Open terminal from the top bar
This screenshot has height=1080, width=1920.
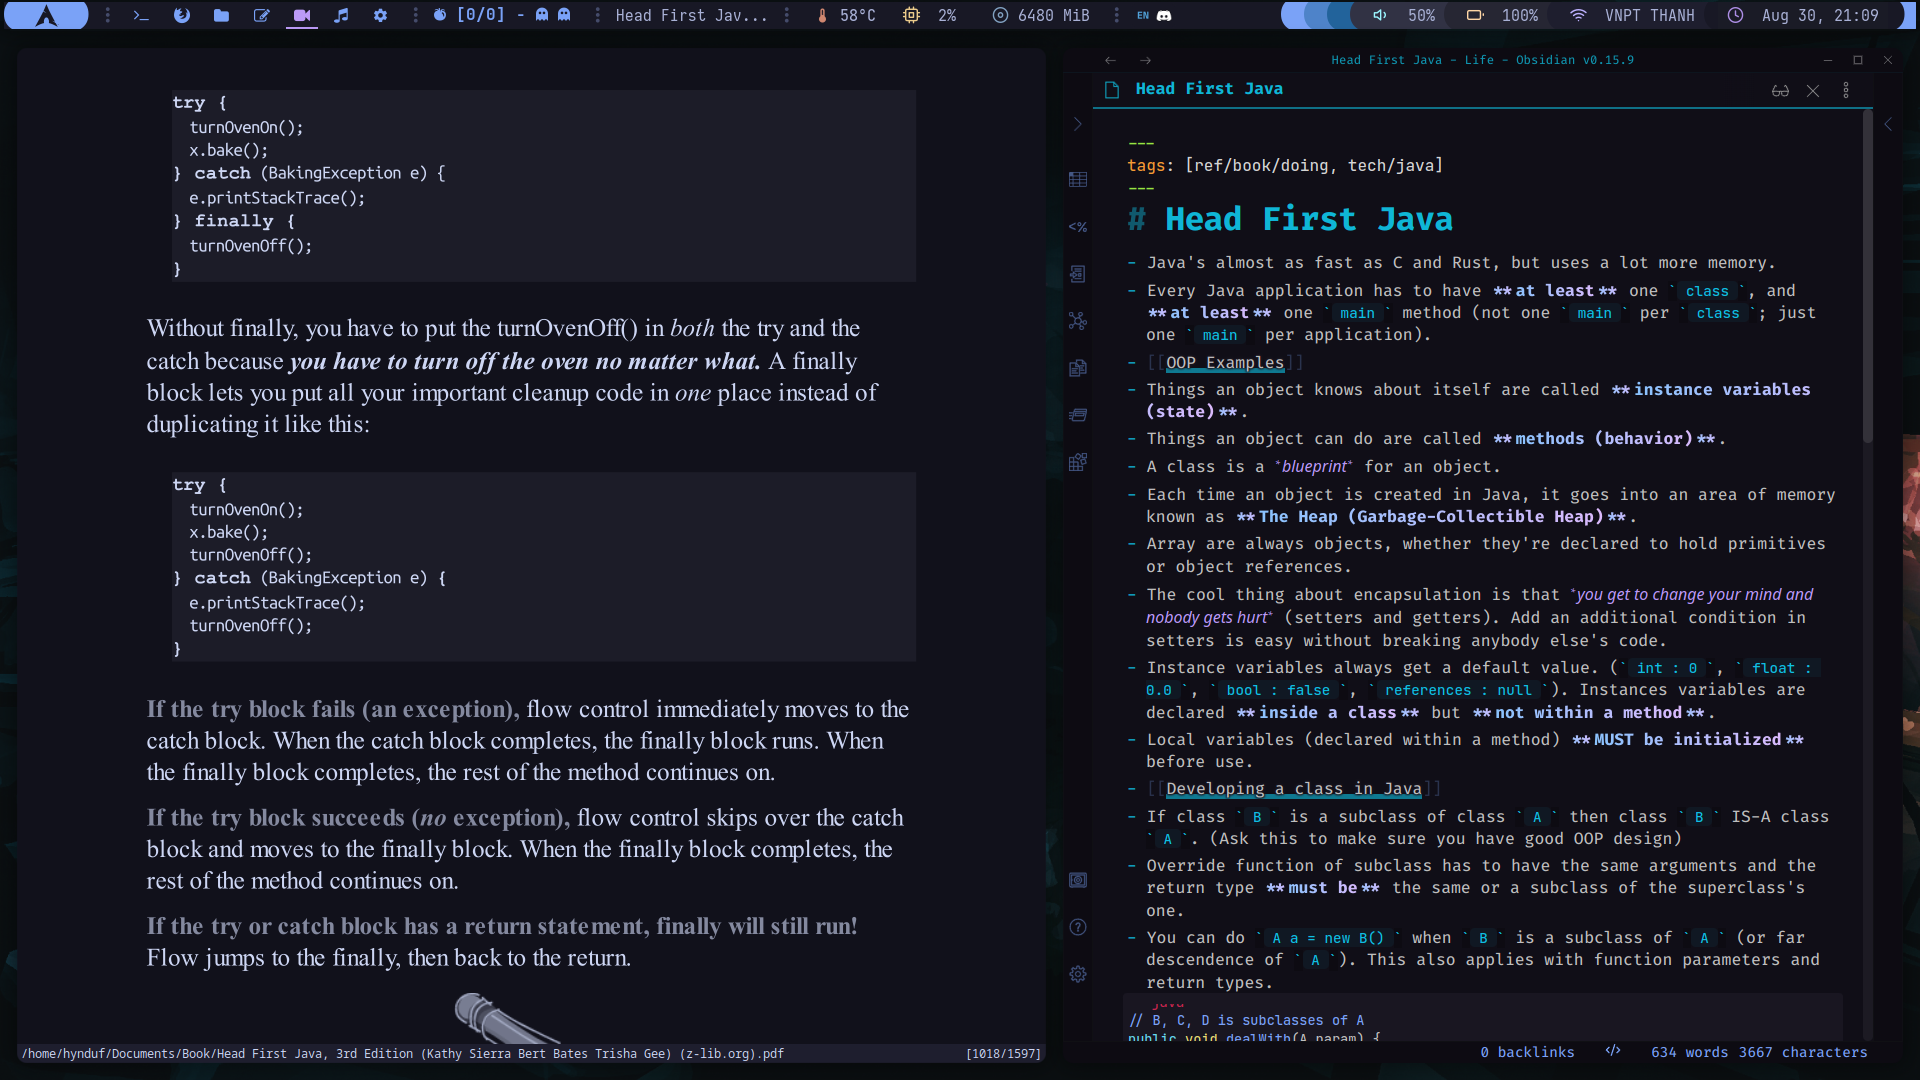[x=141, y=15]
